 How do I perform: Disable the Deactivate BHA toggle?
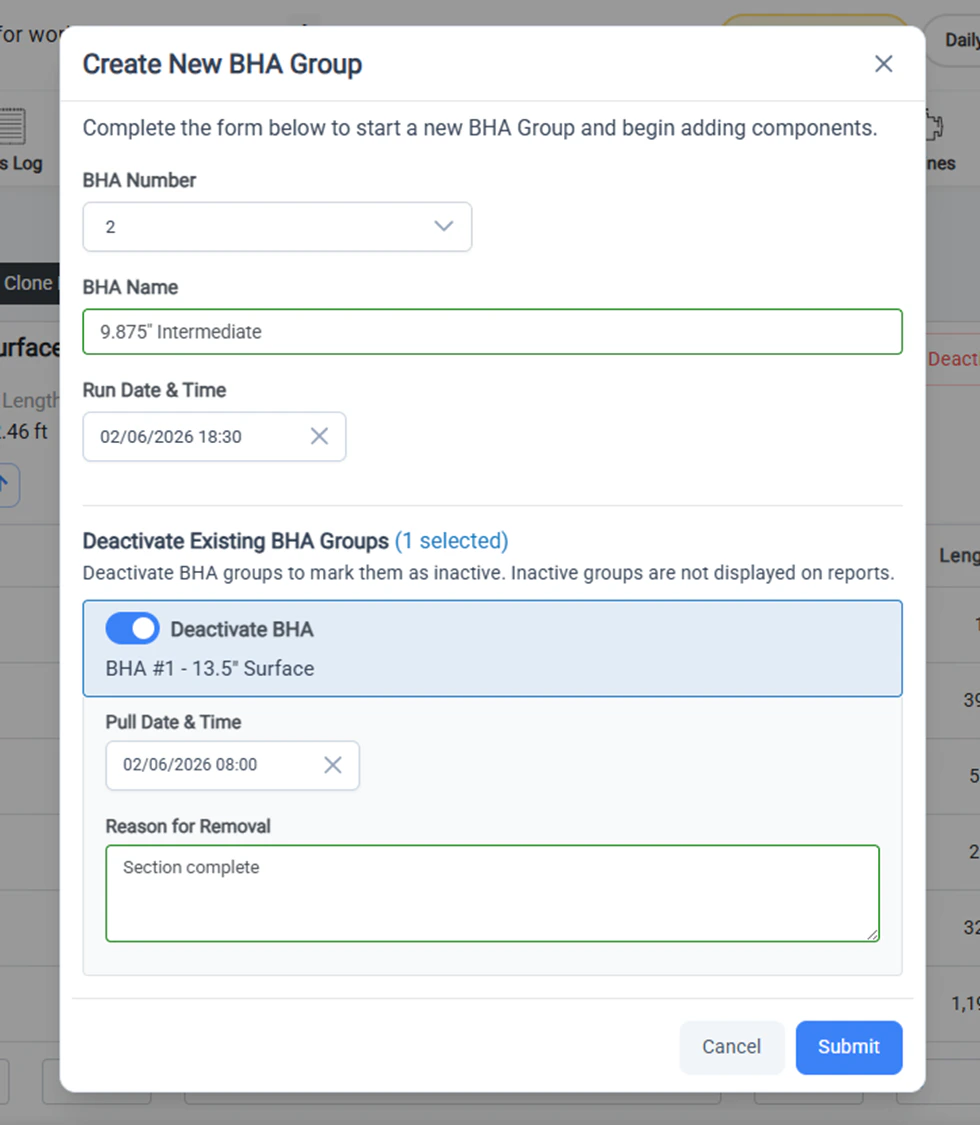coord(132,628)
